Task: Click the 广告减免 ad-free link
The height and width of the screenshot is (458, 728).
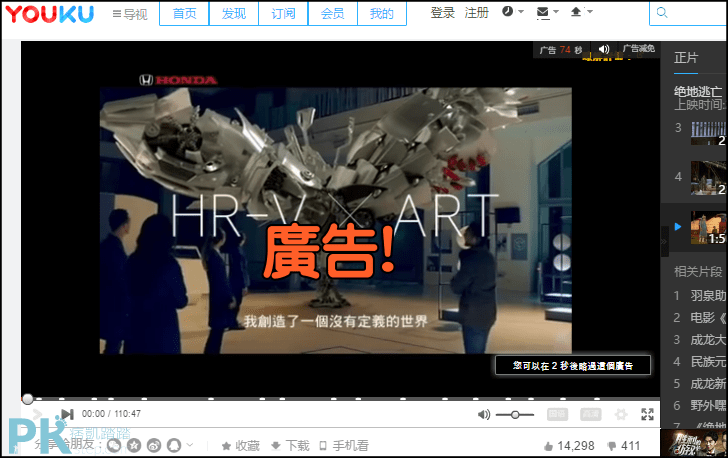Action: [638, 48]
